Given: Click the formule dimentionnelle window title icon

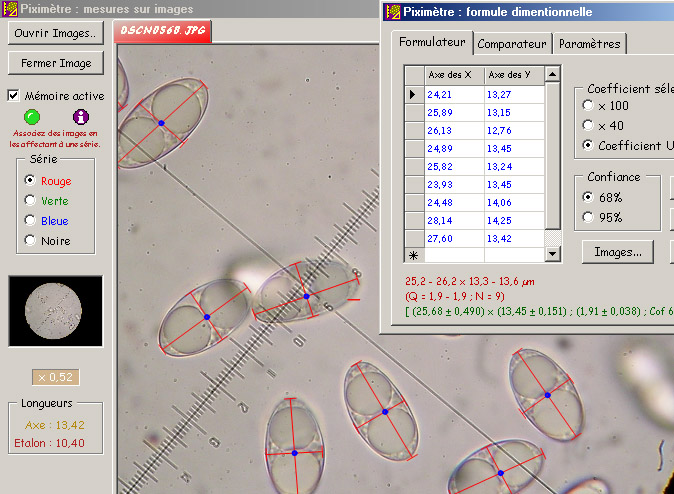Looking at the screenshot, I should point(392,12).
